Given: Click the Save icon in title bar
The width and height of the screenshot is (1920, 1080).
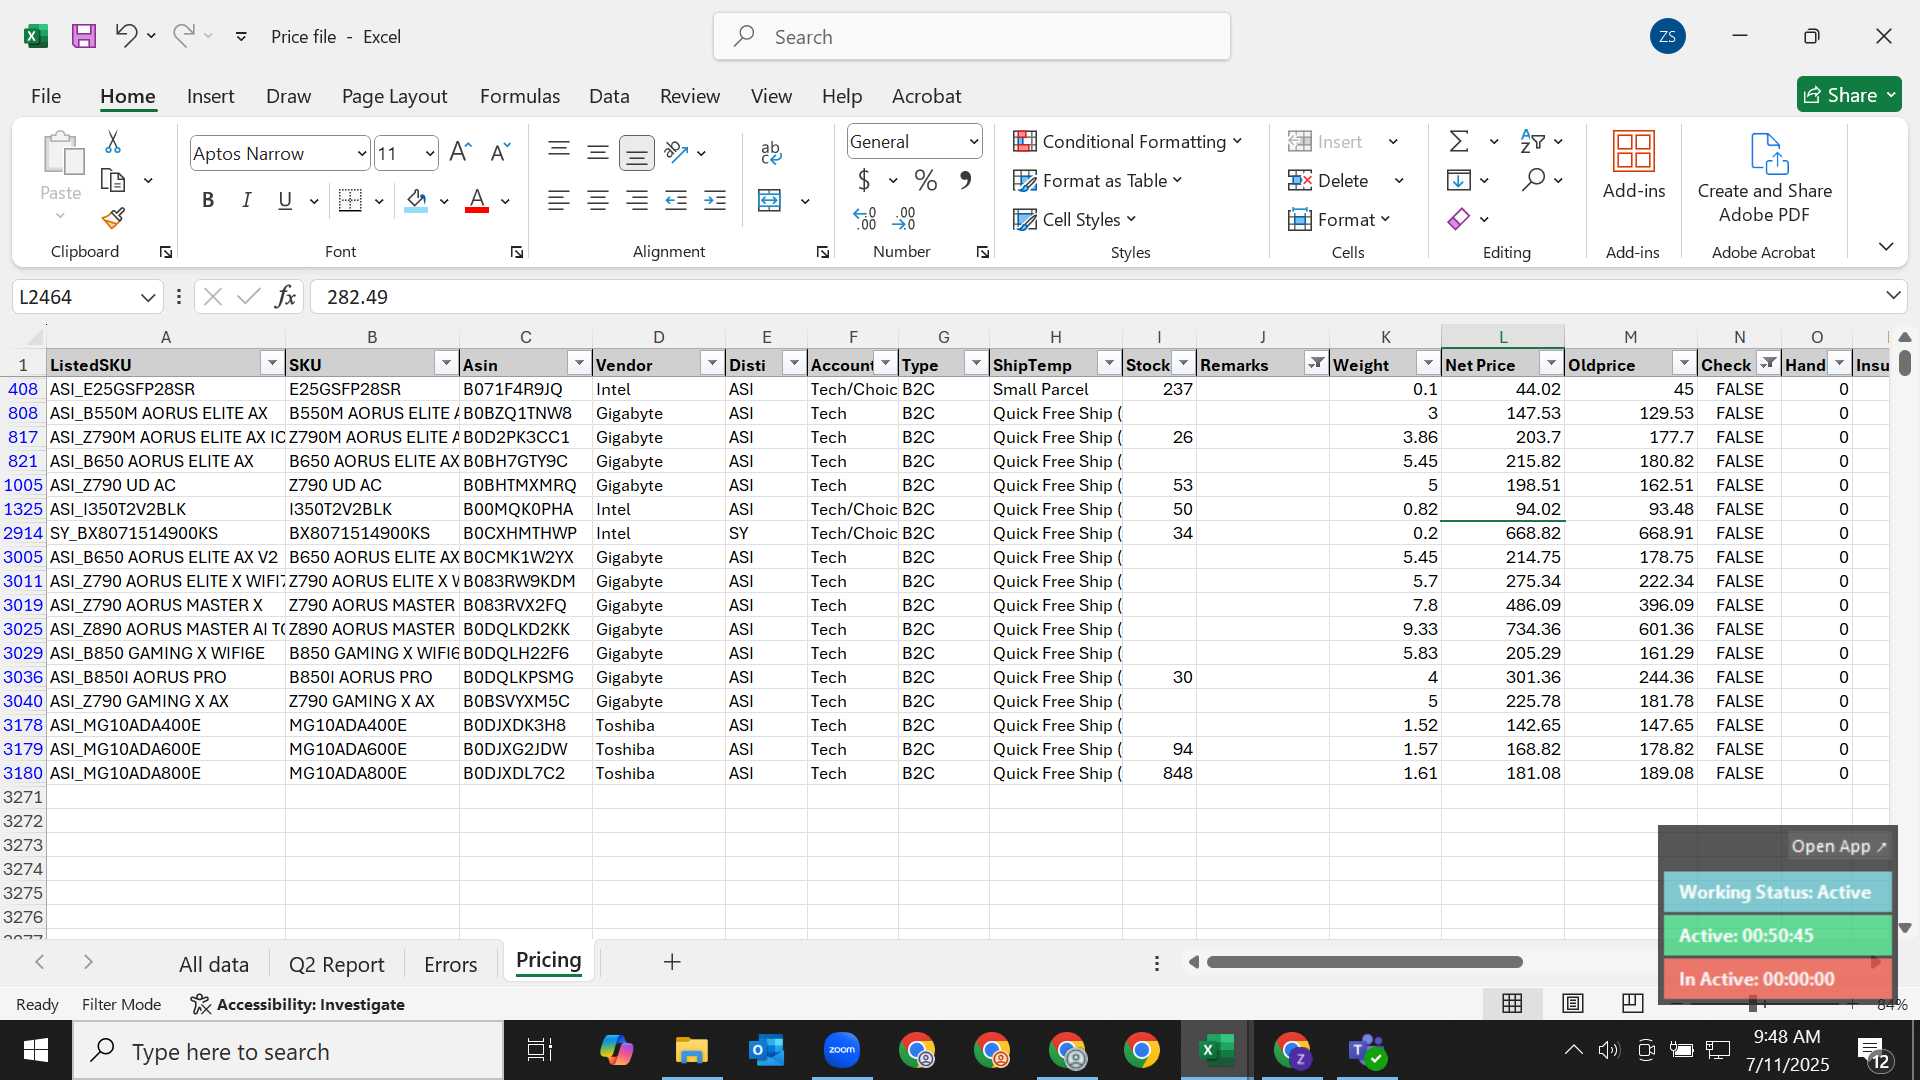Looking at the screenshot, I should [84, 37].
